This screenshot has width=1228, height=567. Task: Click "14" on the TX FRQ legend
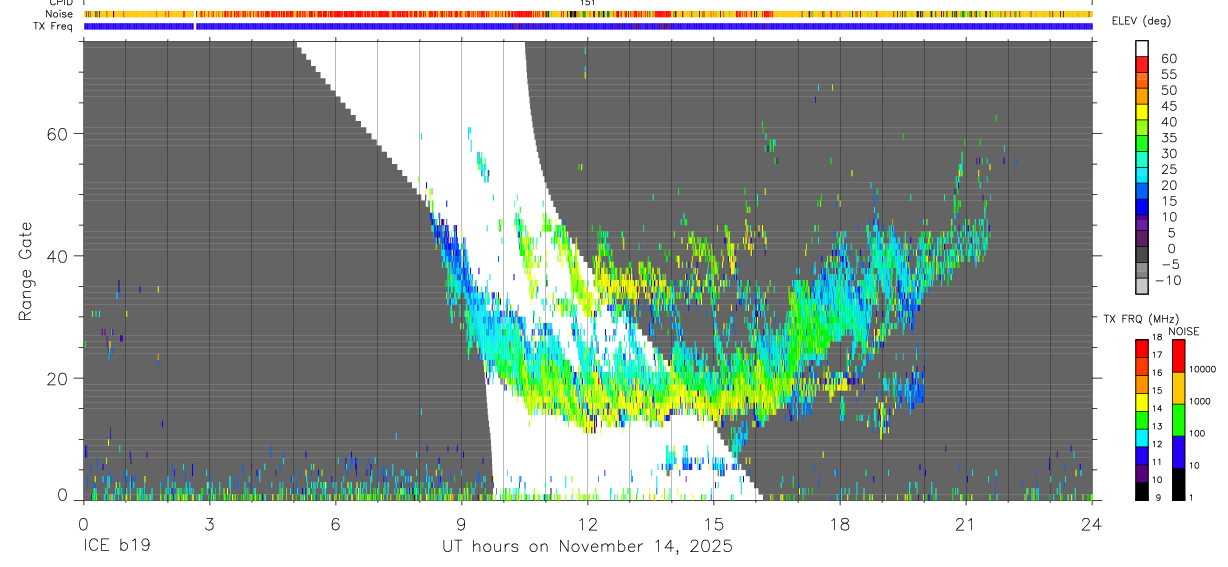1157,408
